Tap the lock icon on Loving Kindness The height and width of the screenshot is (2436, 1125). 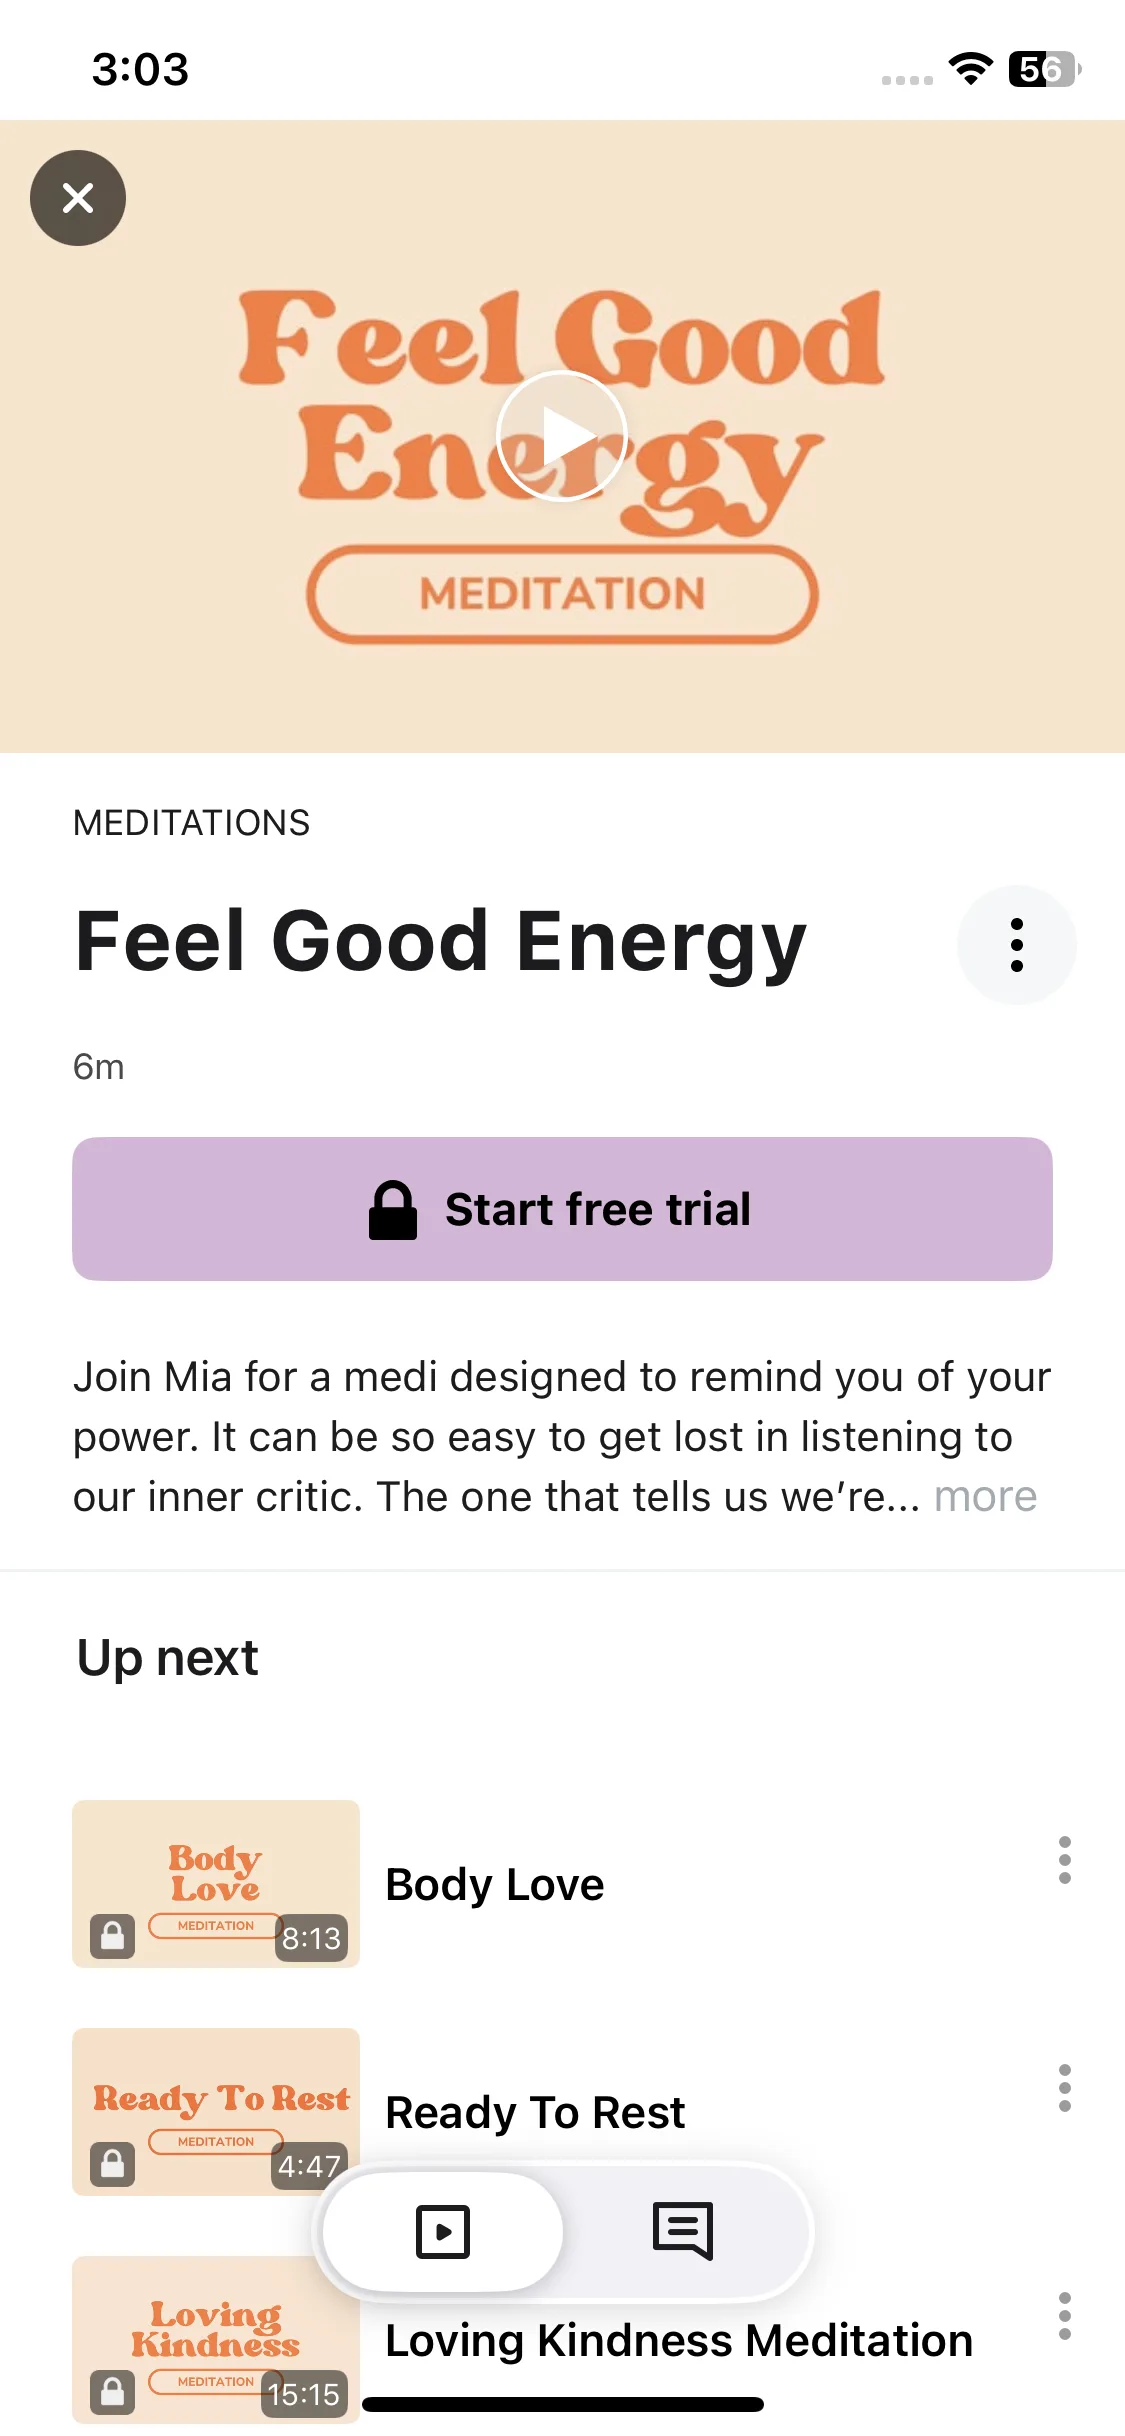[x=113, y=2393]
